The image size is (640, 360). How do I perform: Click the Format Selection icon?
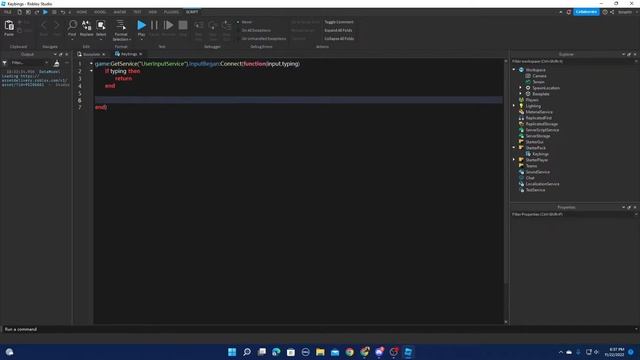point(121,25)
